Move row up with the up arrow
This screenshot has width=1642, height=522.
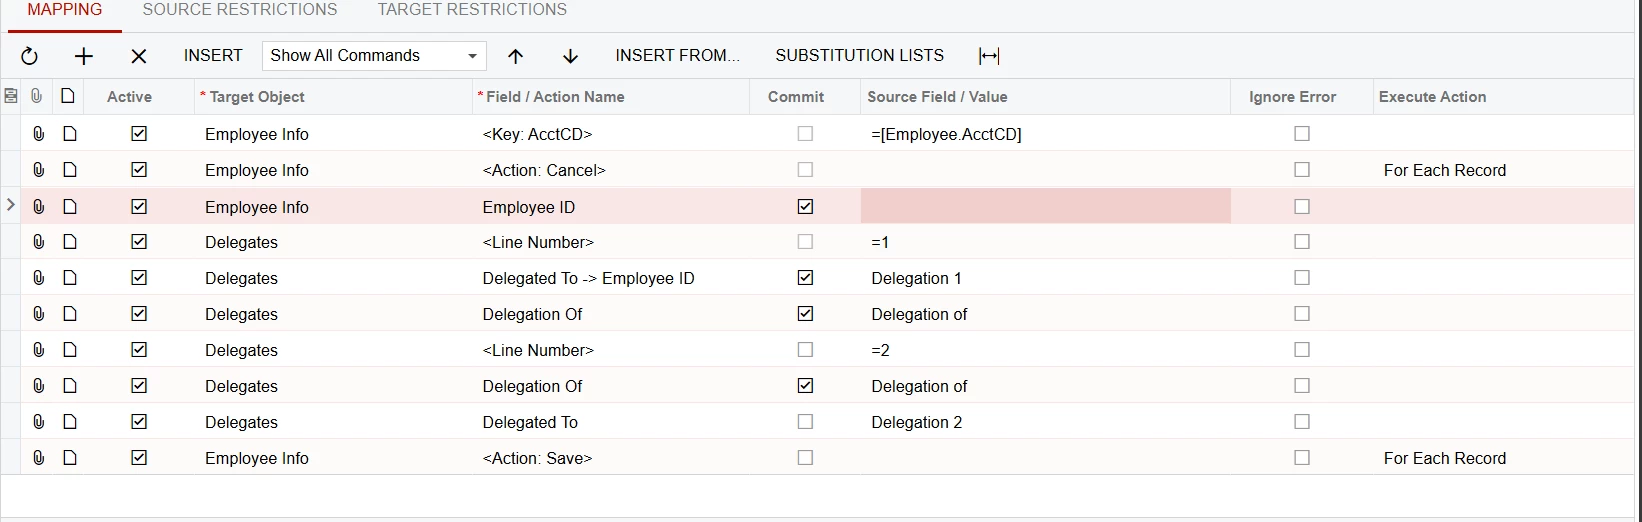[x=515, y=56]
